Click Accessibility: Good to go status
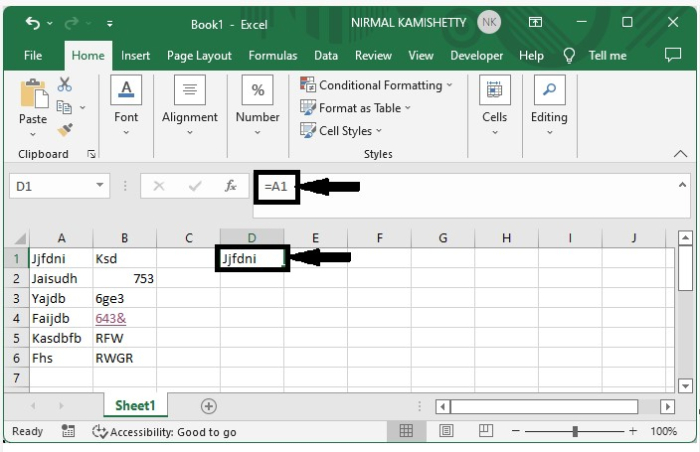Screen dimensions: 700x452 coord(164,432)
